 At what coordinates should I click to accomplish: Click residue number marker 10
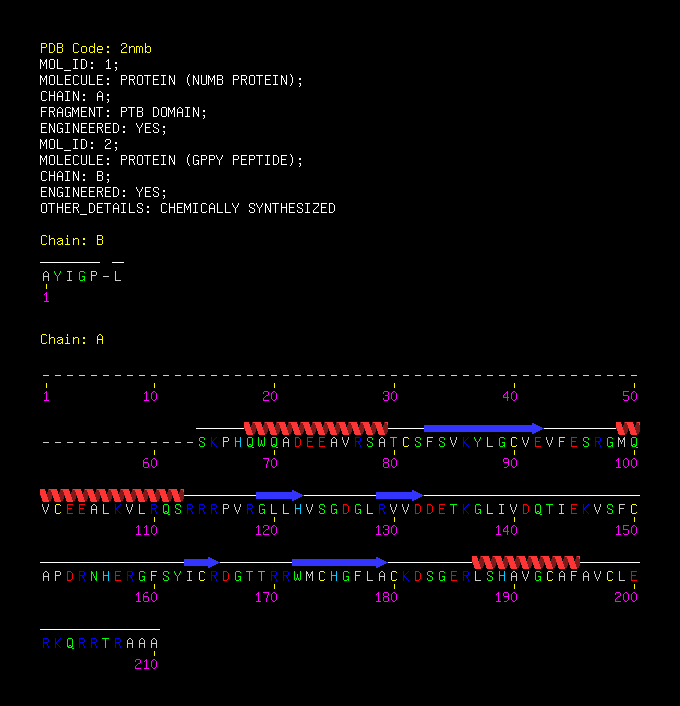pyautogui.click(x=150, y=396)
